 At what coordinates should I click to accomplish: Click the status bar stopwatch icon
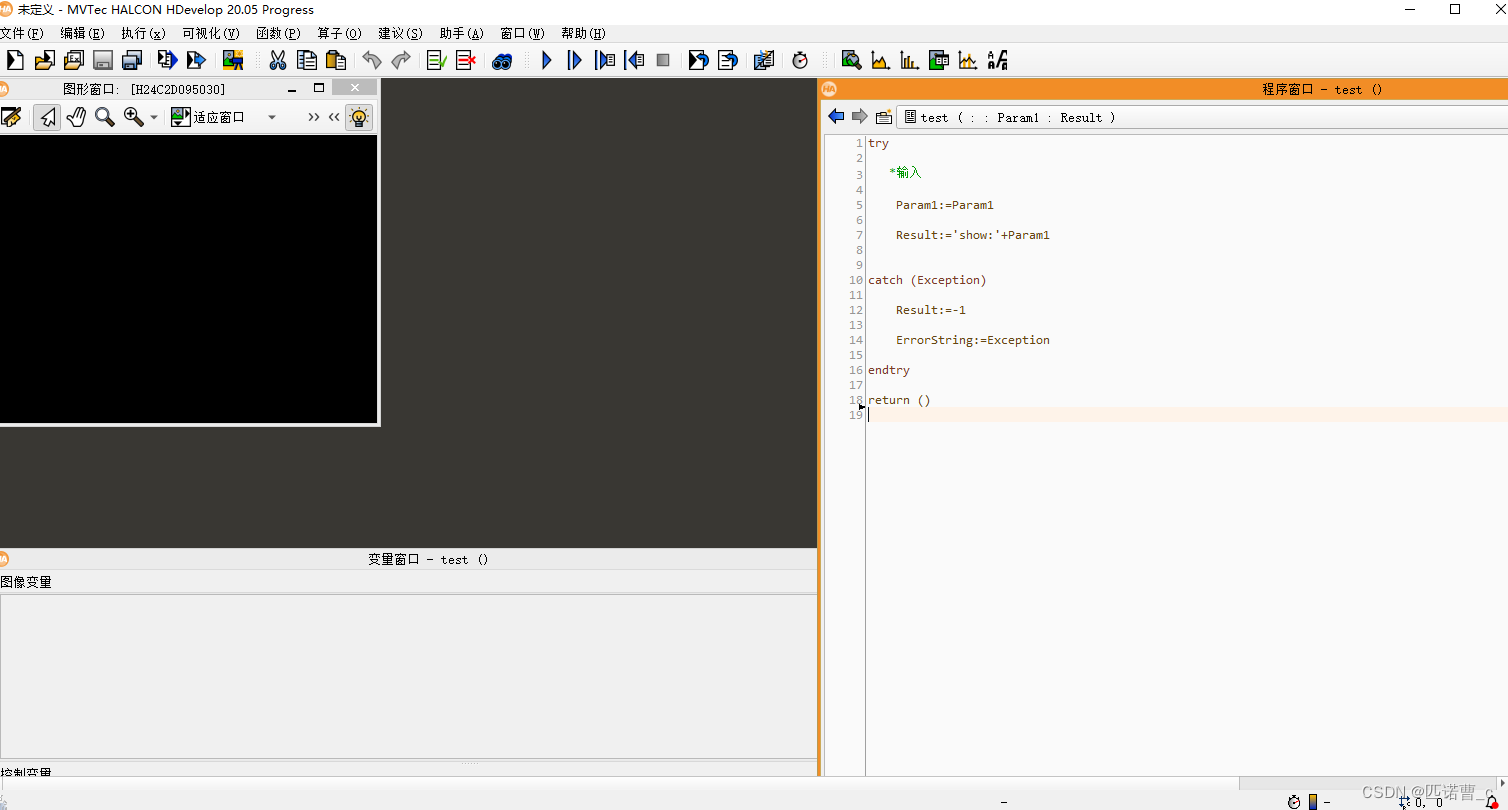[1294, 802]
